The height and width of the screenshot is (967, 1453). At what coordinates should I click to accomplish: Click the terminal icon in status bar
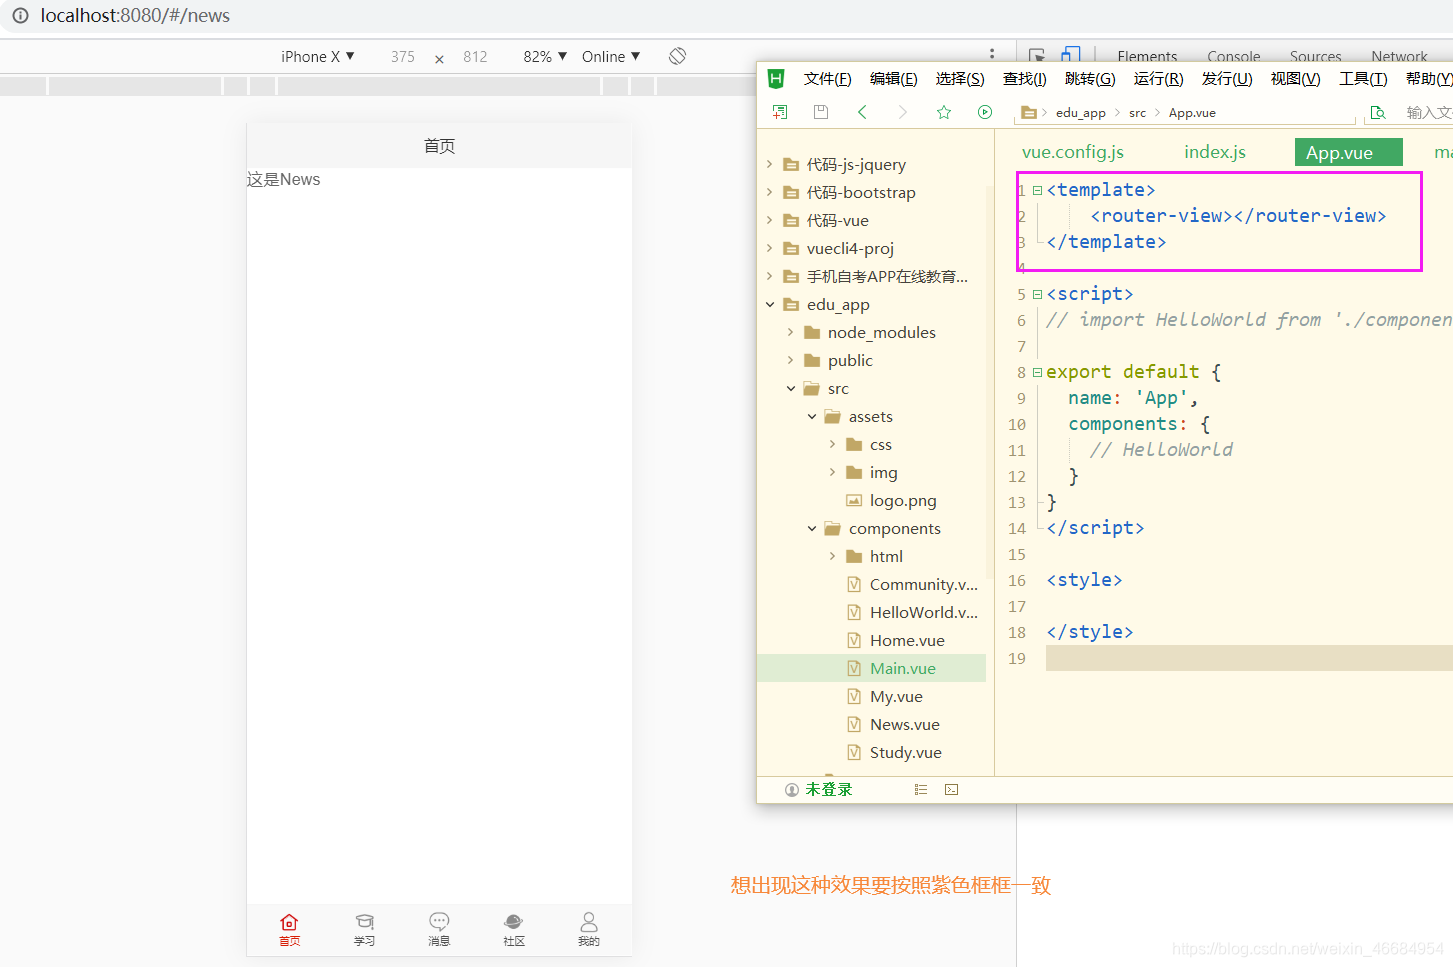(x=952, y=790)
